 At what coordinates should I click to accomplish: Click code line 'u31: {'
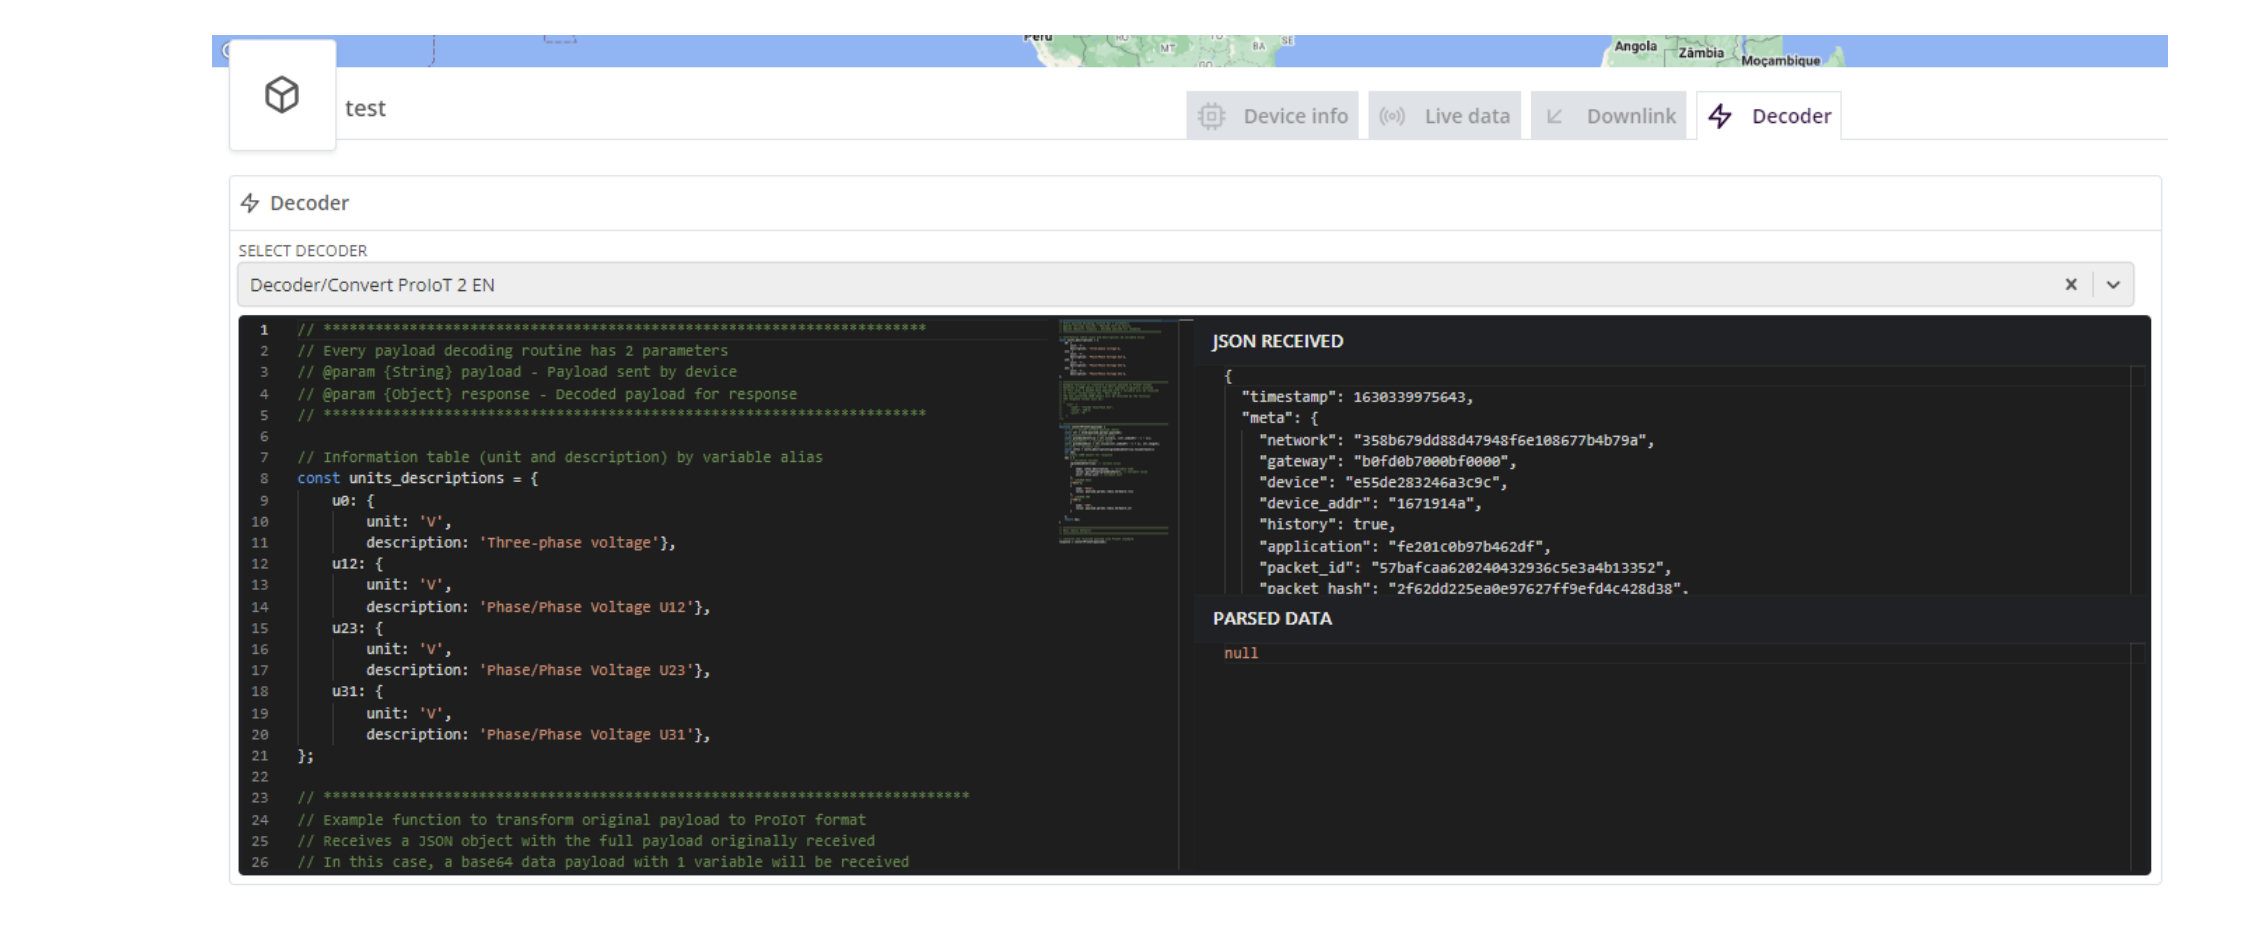point(357,691)
